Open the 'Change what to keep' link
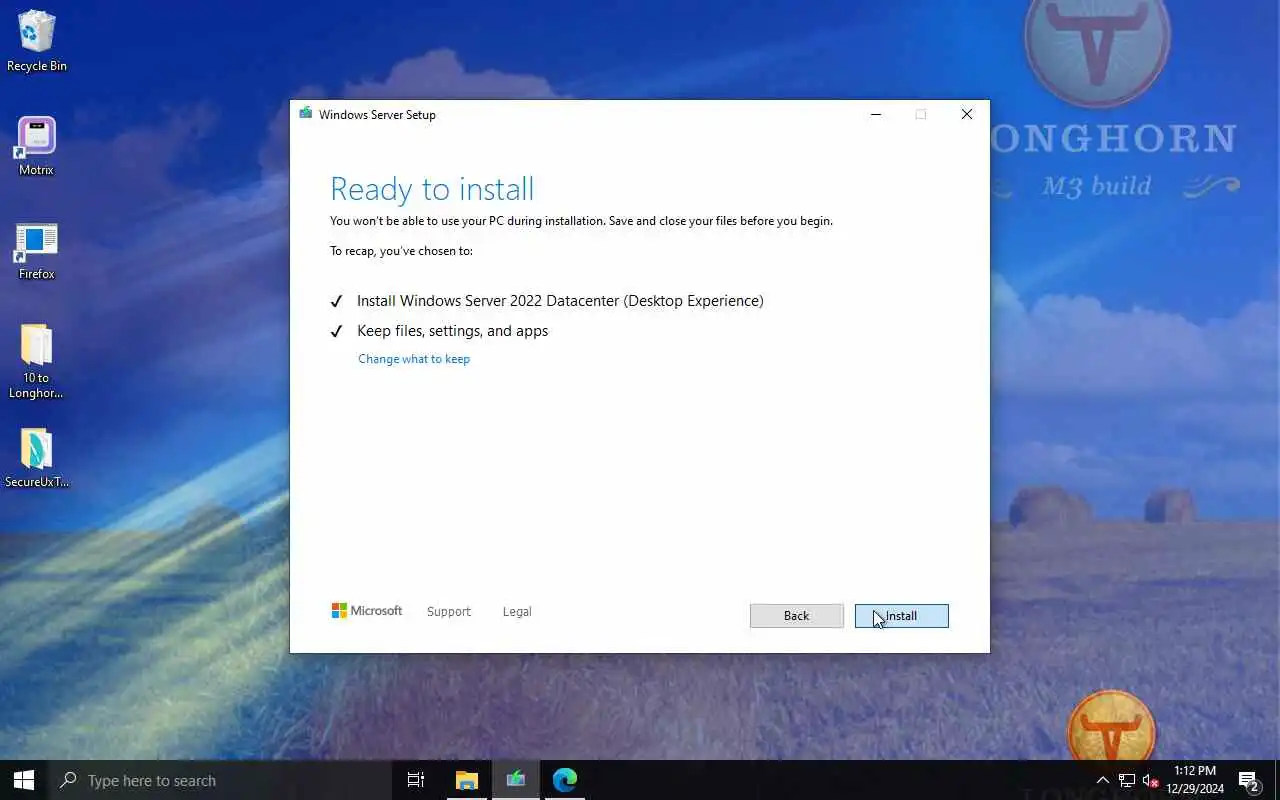The image size is (1280, 800). (414, 359)
